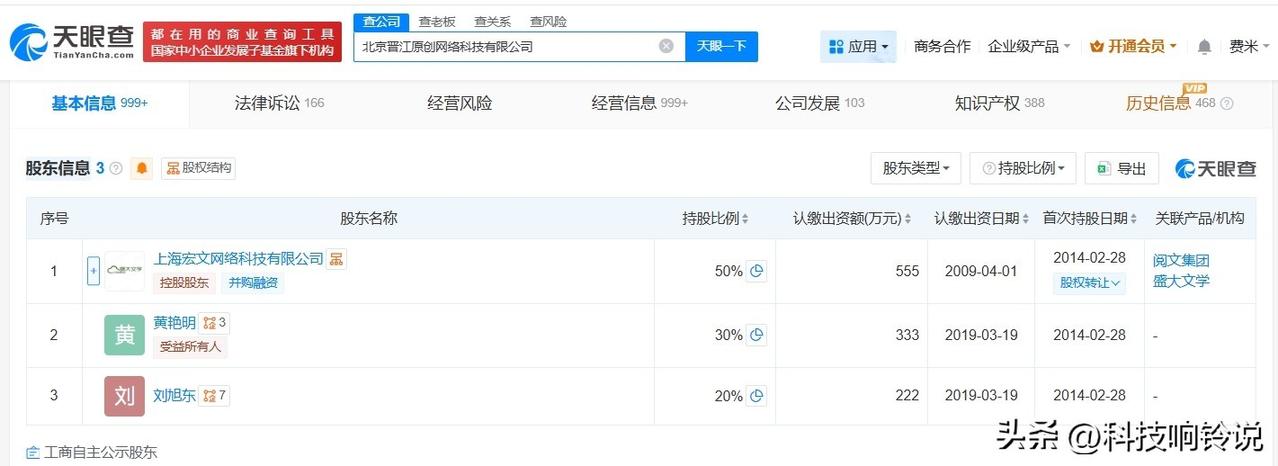Switch to 经营信息 tab
Image resolution: width=1278 pixels, height=466 pixels.
pos(639,103)
